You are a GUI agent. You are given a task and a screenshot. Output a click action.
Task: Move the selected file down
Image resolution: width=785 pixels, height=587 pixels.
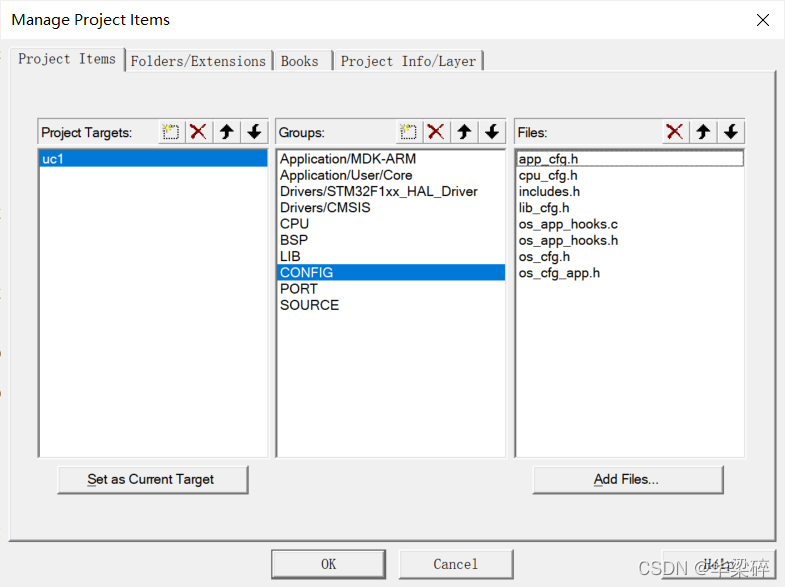(731, 132)
